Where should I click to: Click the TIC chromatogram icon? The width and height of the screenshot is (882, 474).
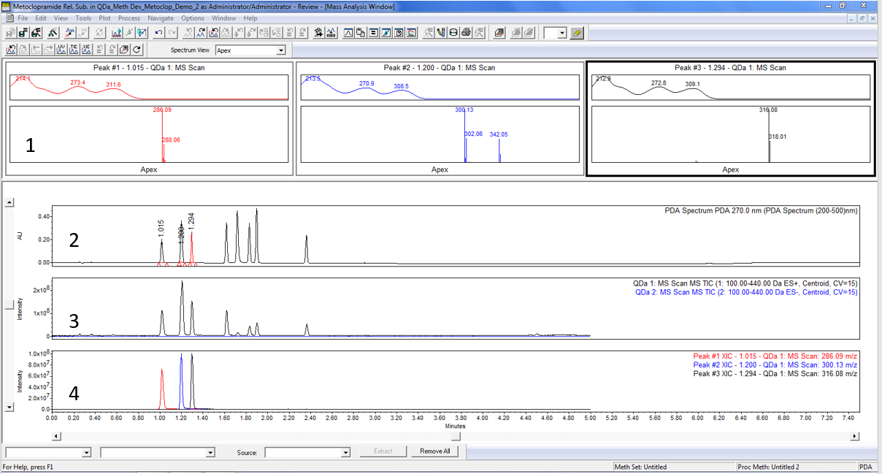[74, 49]
